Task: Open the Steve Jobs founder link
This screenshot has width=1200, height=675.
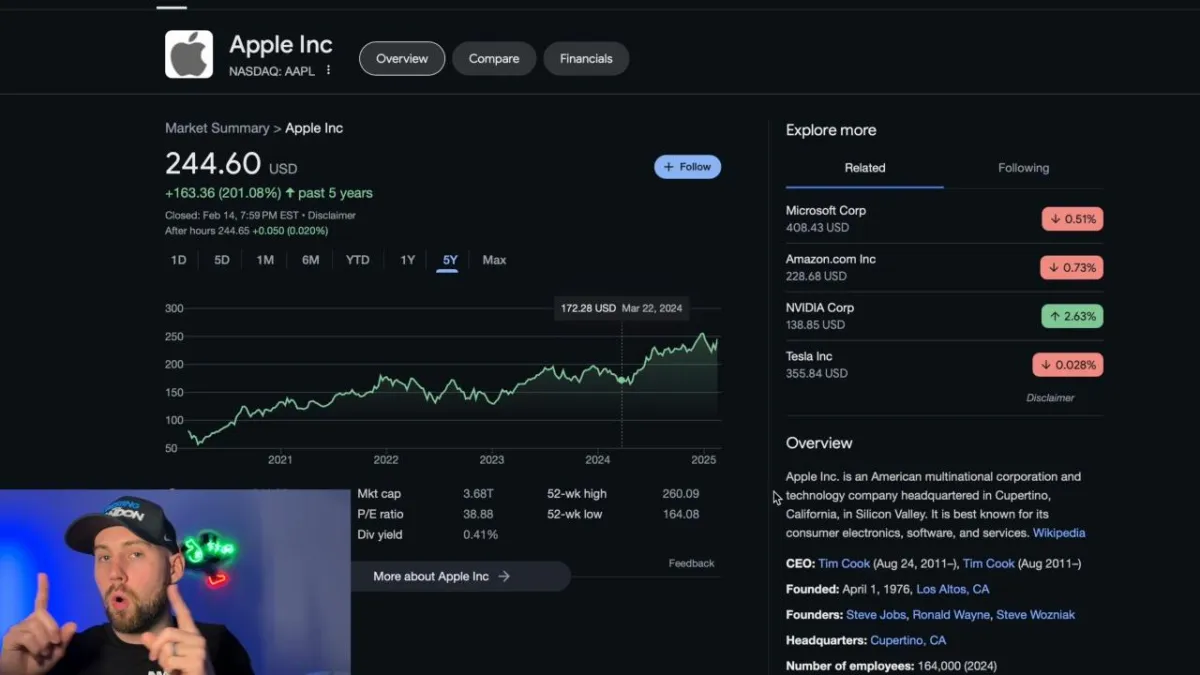Action: point(876,615)
